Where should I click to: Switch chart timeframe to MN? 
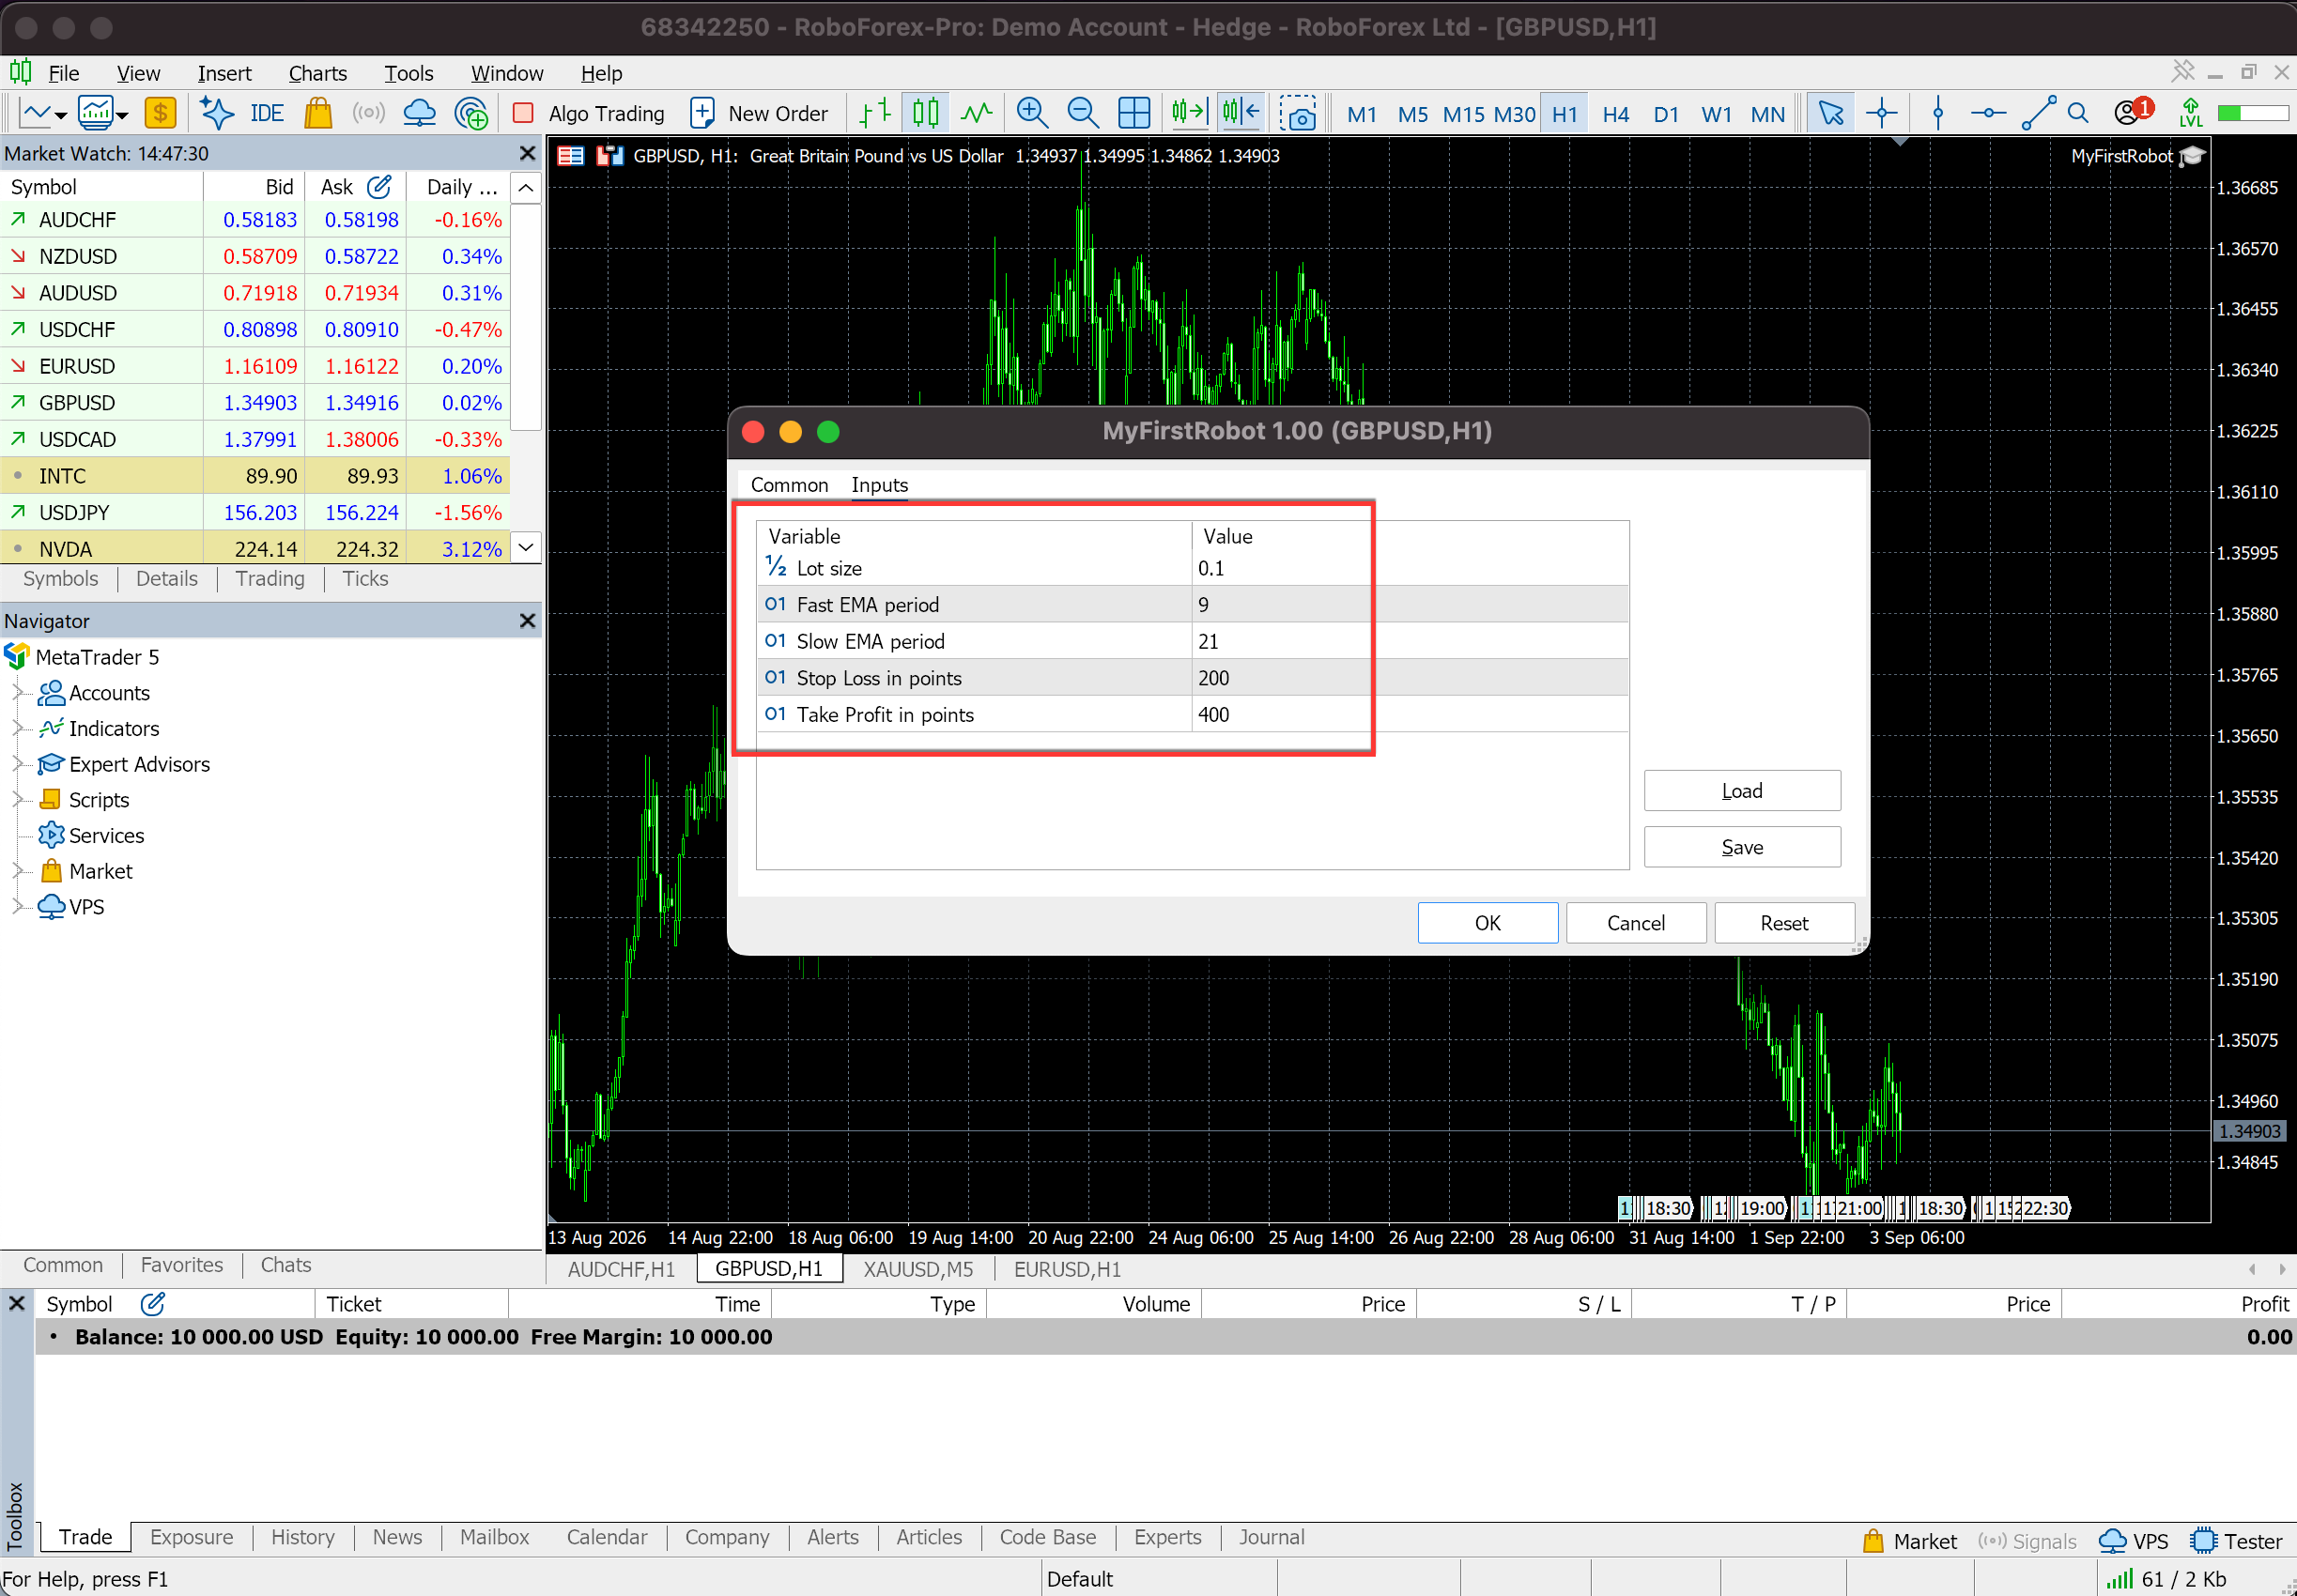(x=1767, y=114)
